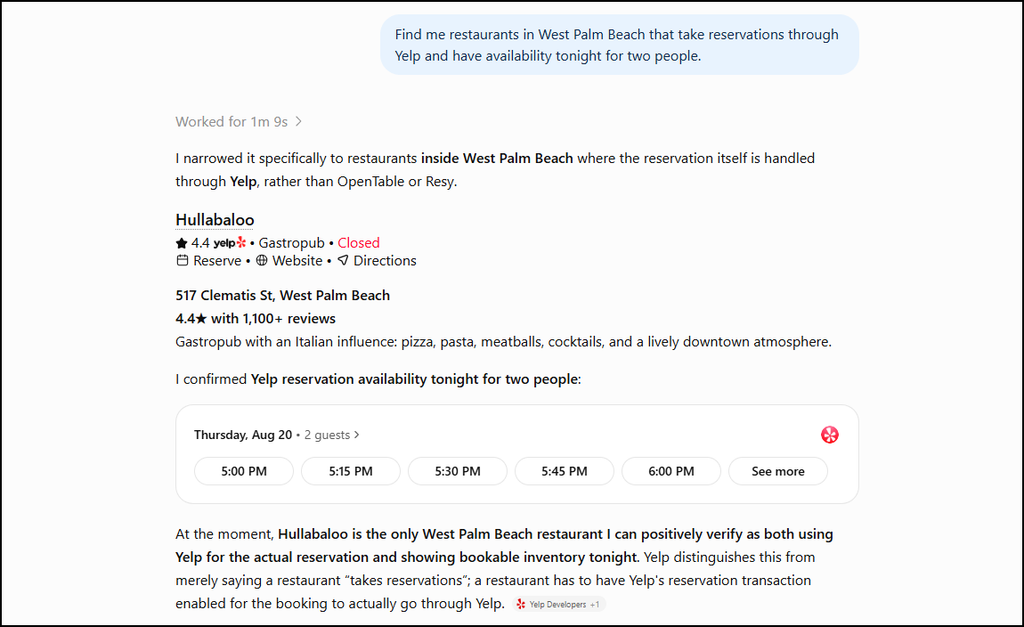
Task: Open the Reserve link for Hullabaloo
Action: tap(217, 261)
